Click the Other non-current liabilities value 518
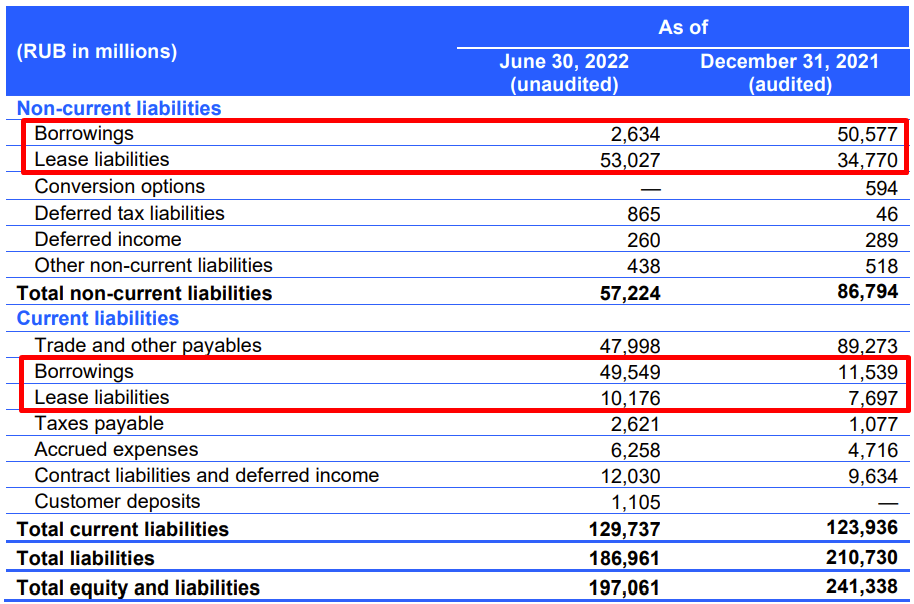The height and width of the screenshot is (604, 914). point(881,267)
